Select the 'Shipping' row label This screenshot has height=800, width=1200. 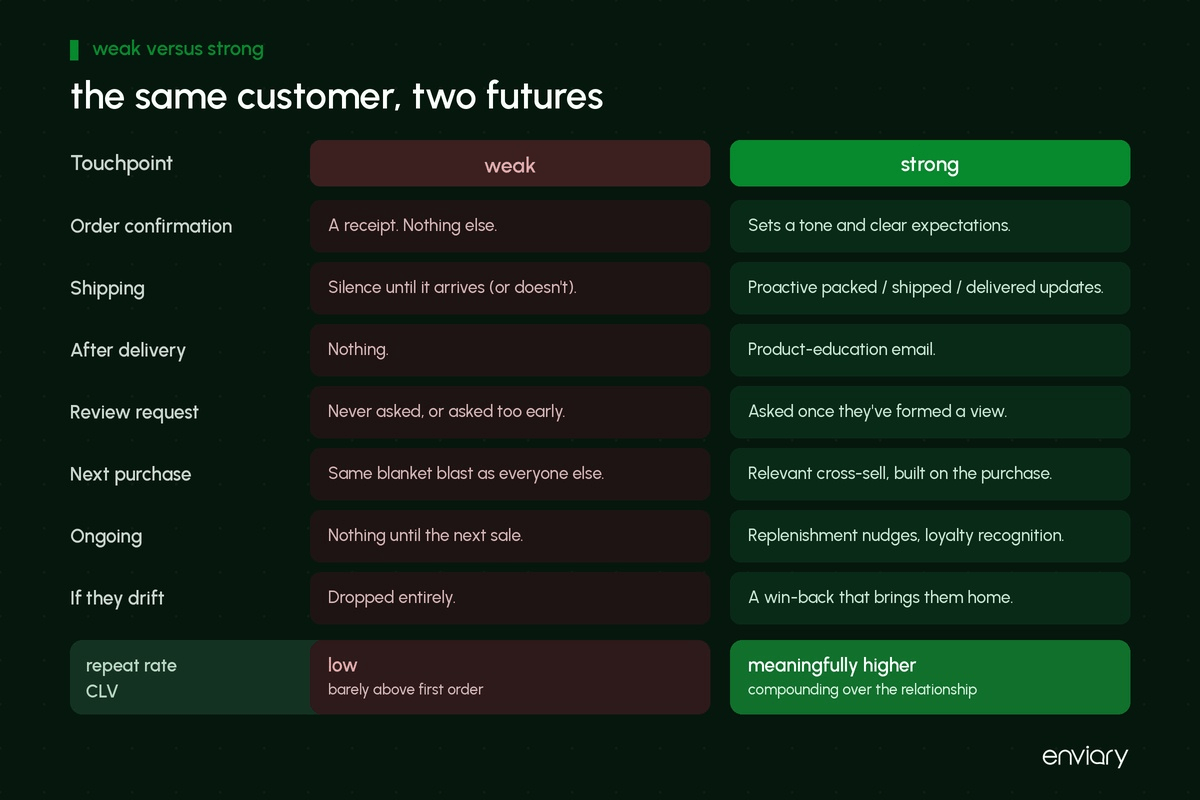pos(107,288)
